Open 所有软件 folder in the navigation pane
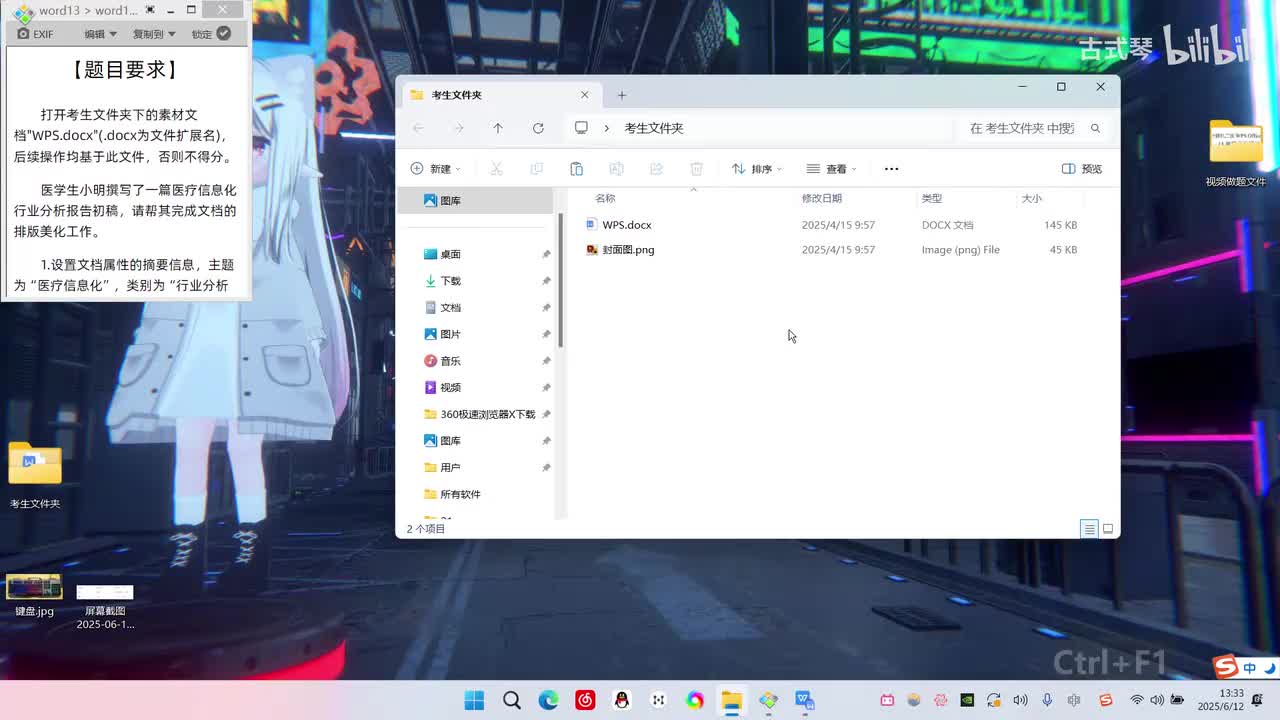1280x720 pixels. pyautogui.click(x=452, y=494)
